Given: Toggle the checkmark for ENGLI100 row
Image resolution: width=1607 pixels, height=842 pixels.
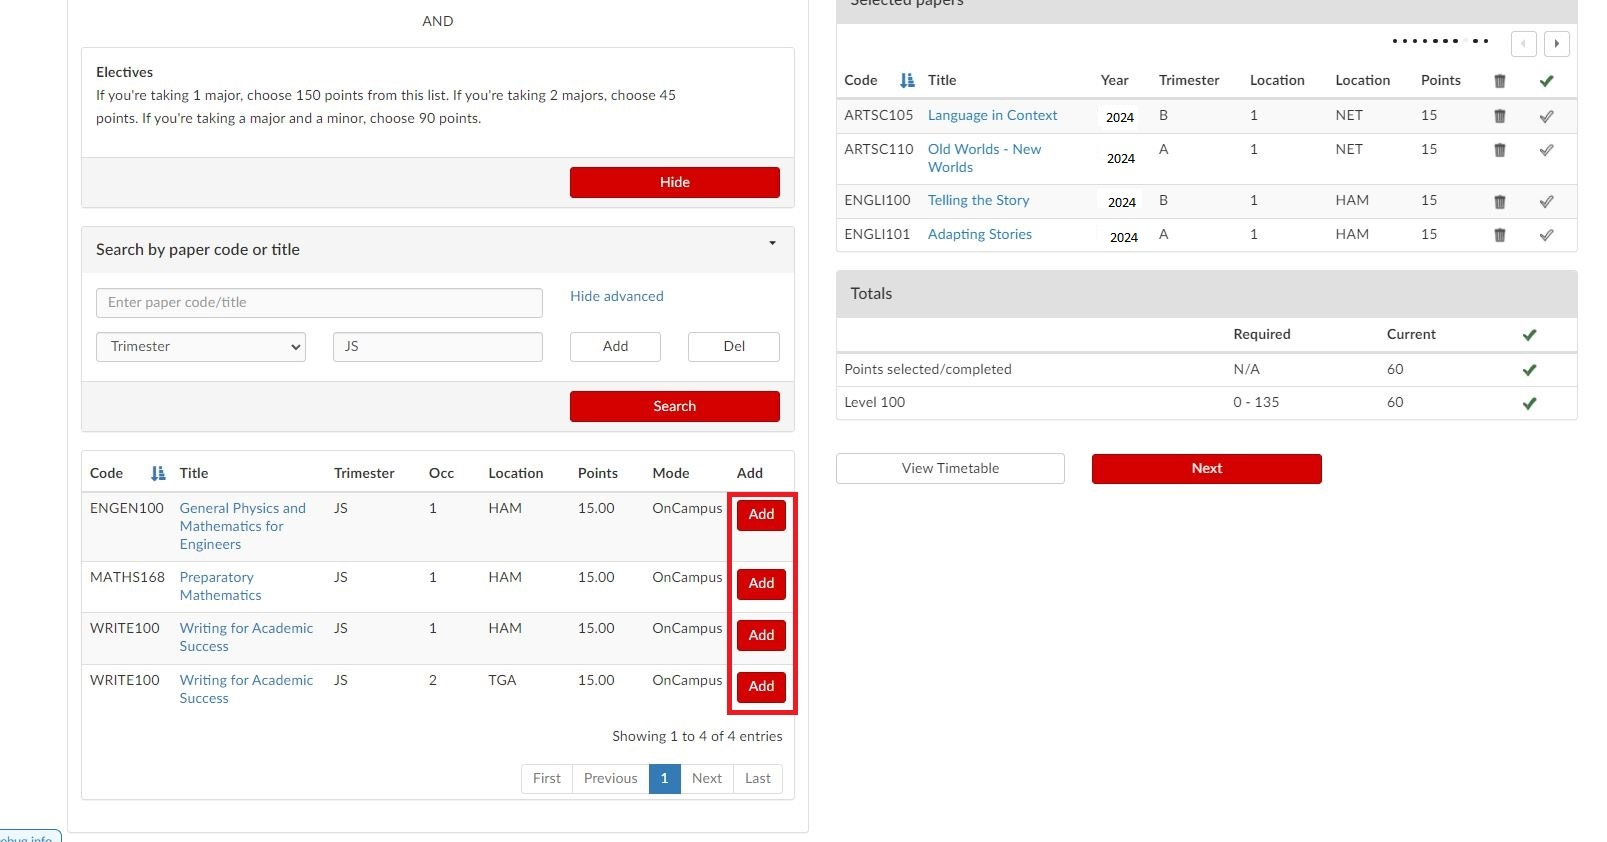Looking at the screenshot, I should pos(1546,202).
